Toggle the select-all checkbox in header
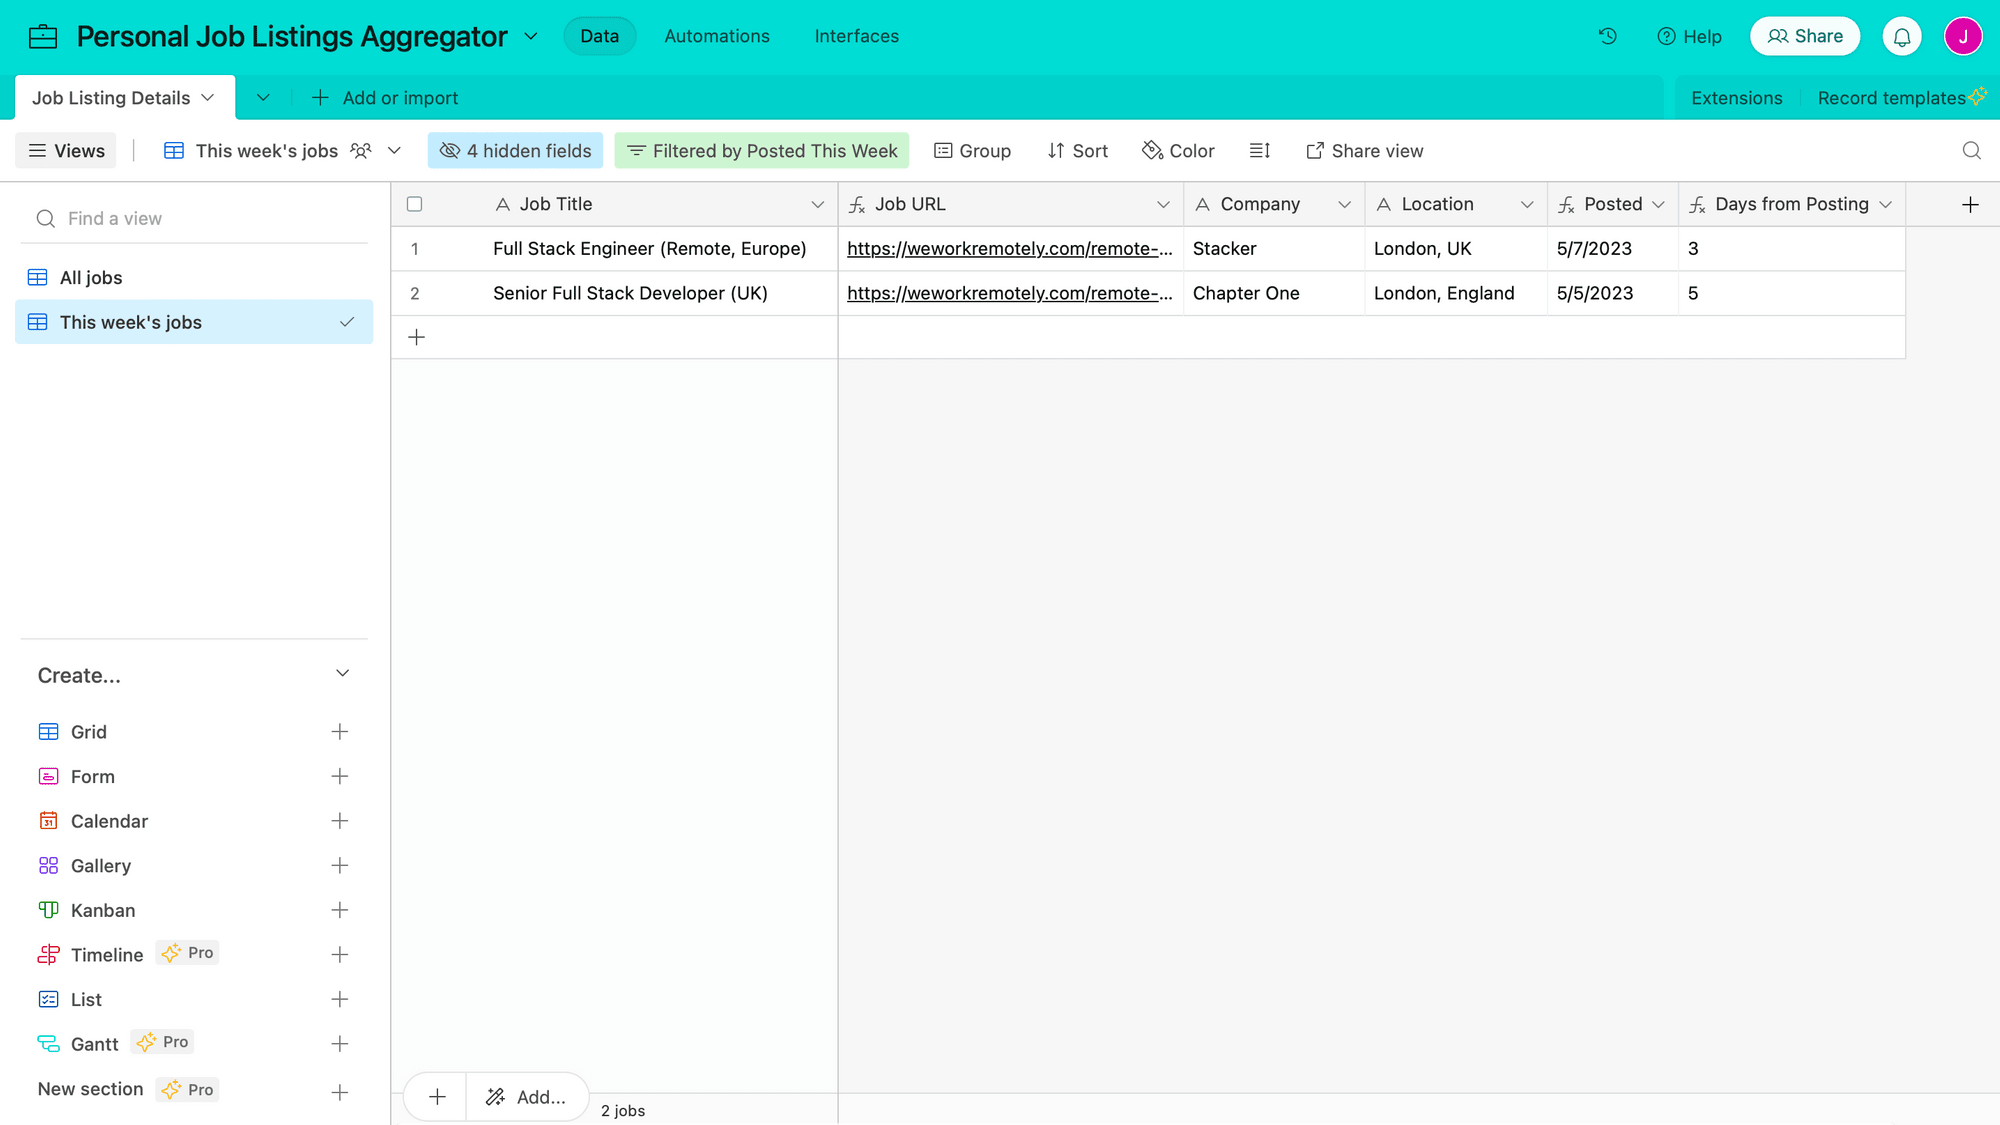 (x=415, y=203)
